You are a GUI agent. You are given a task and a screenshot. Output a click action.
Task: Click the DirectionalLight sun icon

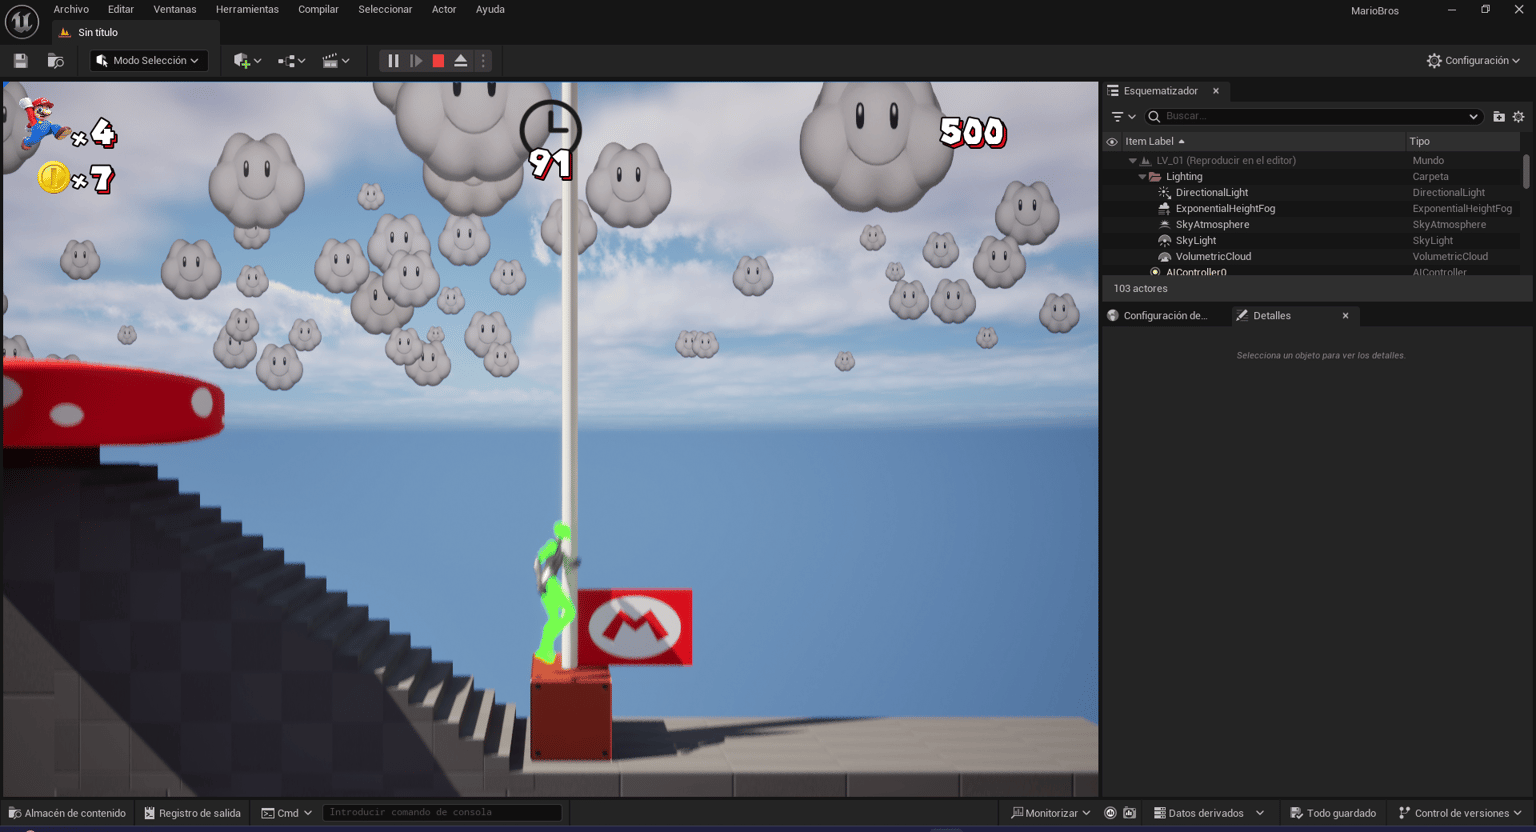[x=1164, y=193]
